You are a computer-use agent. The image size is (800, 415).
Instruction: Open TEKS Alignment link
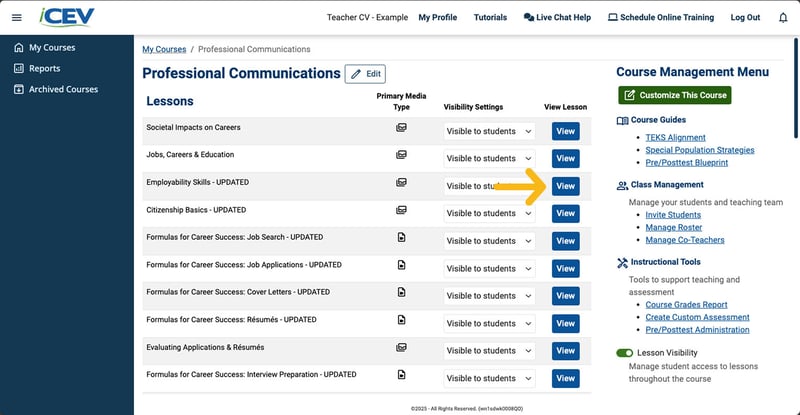click(x=676, y=137)
